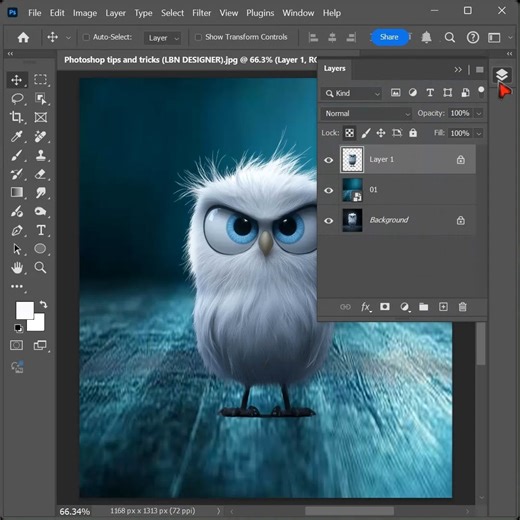Select the Crop tool
520x520 pixels.
point(16,117)
